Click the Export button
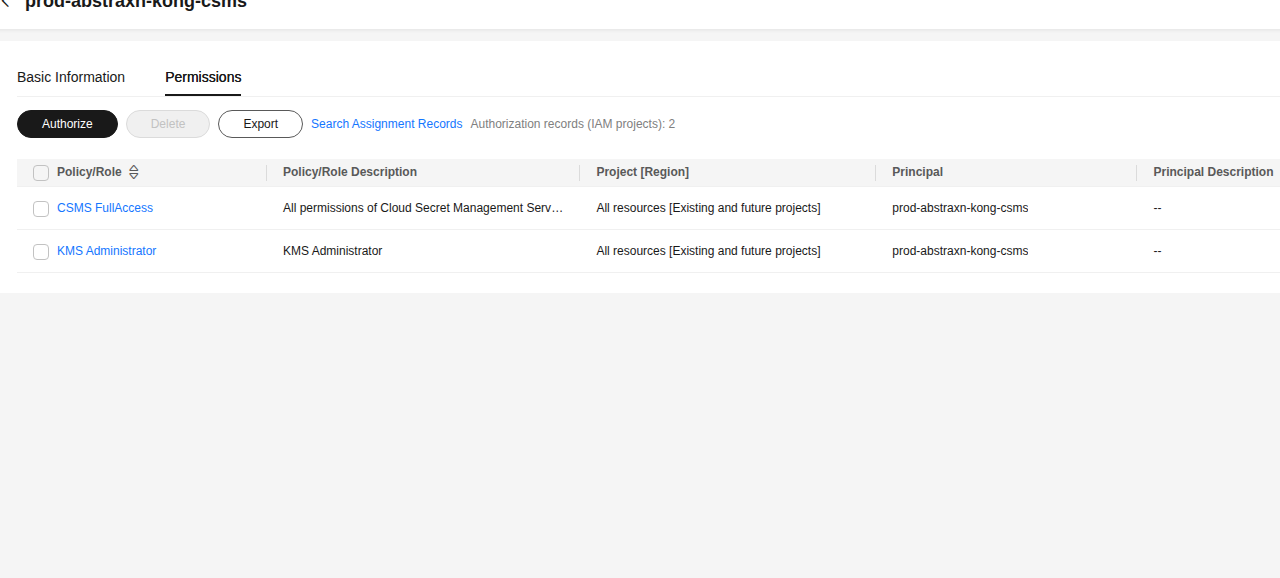The width and height of the screenshot is (1280, 578). tap(260, 124)
